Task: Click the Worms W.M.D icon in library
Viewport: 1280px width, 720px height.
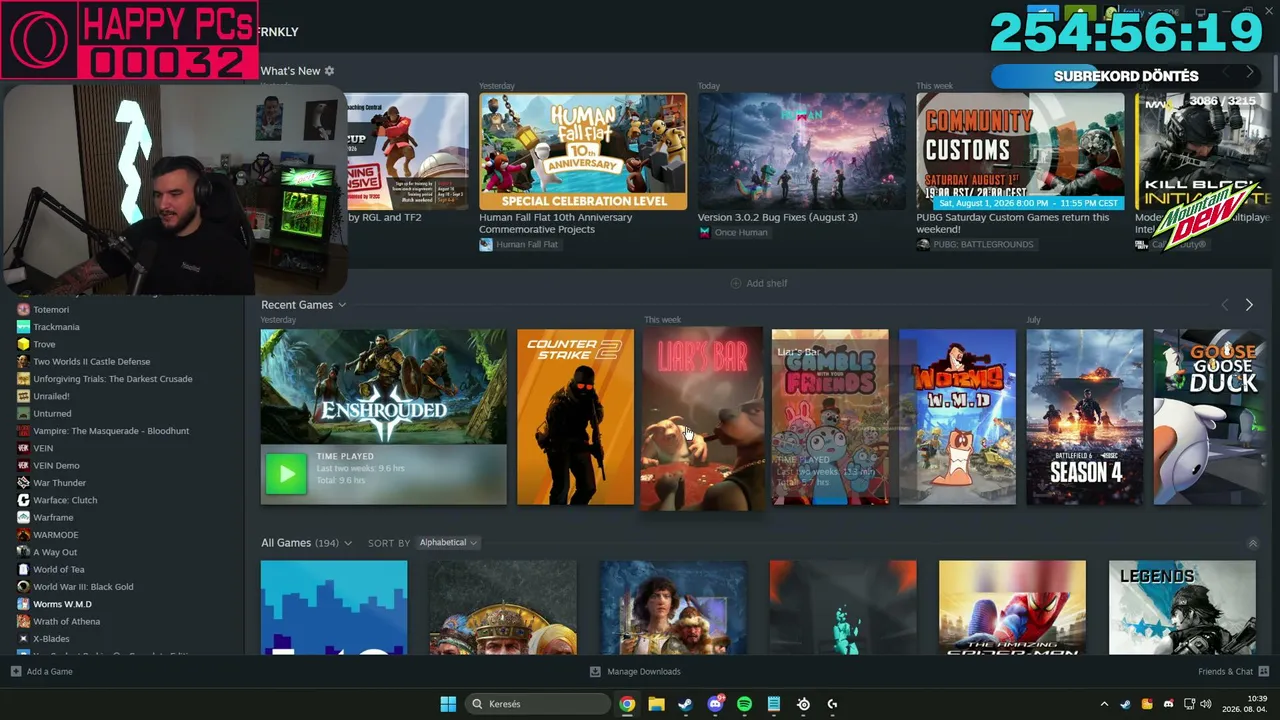Action: tap(23, 604)
